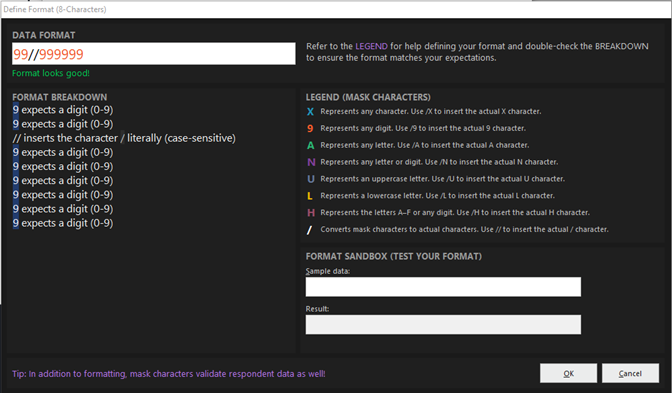Click 'Represents any letter. Use /A' legend text
The width and height of the screenshot is (672, 393).
coord(425,145)
